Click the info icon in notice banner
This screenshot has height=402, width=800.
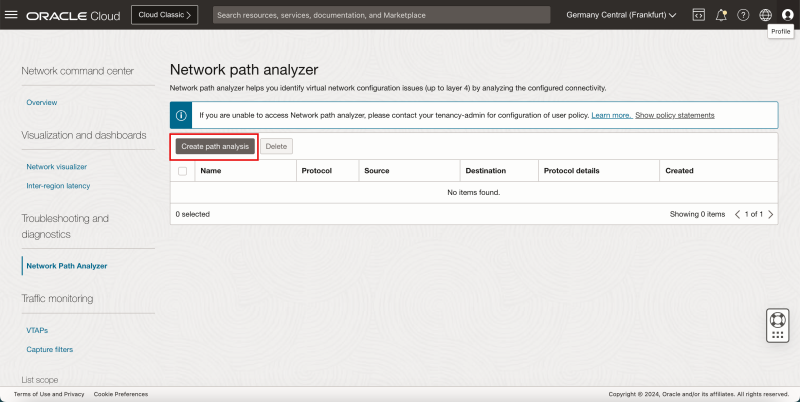[182, 115]
